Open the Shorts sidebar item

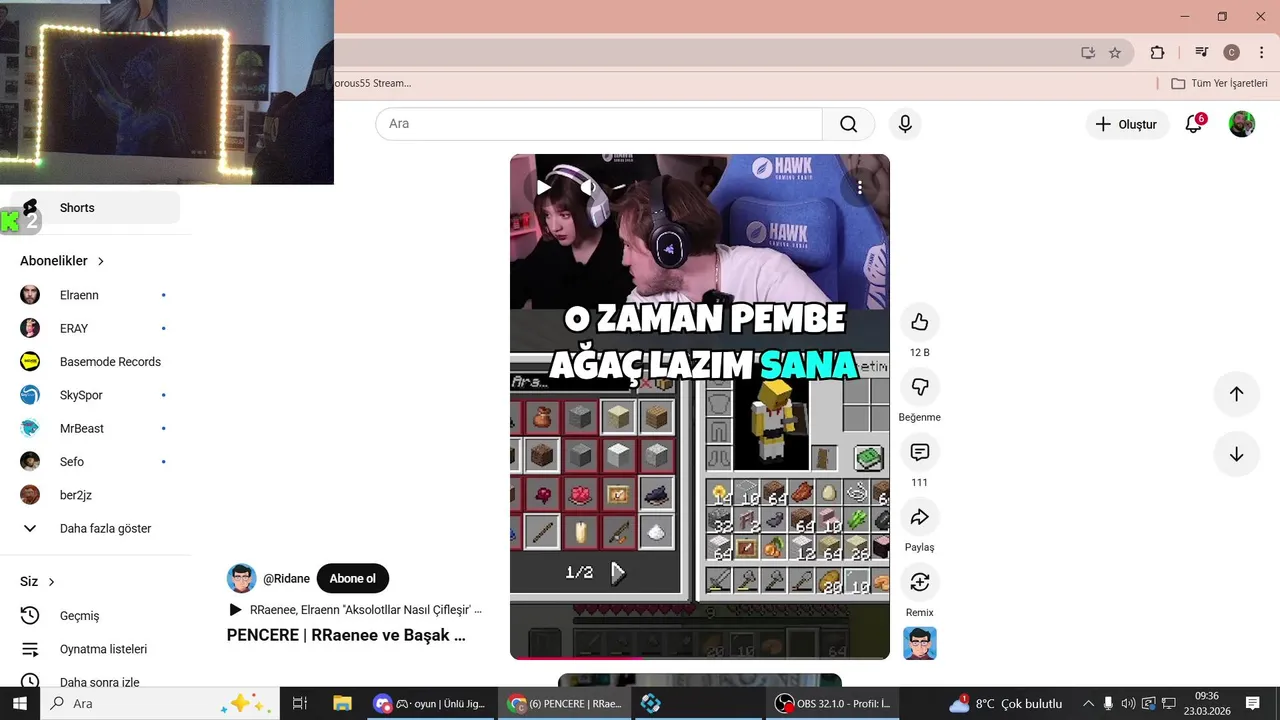pos(96,208)
